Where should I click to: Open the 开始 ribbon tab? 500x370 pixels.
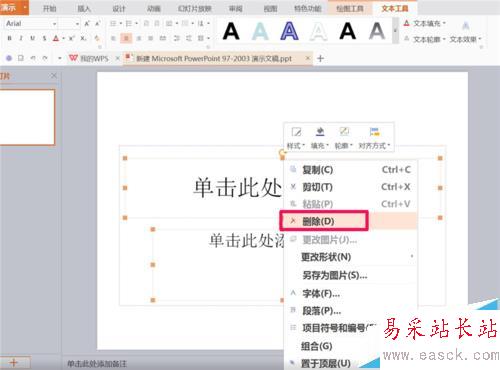(x=50, y=9)
